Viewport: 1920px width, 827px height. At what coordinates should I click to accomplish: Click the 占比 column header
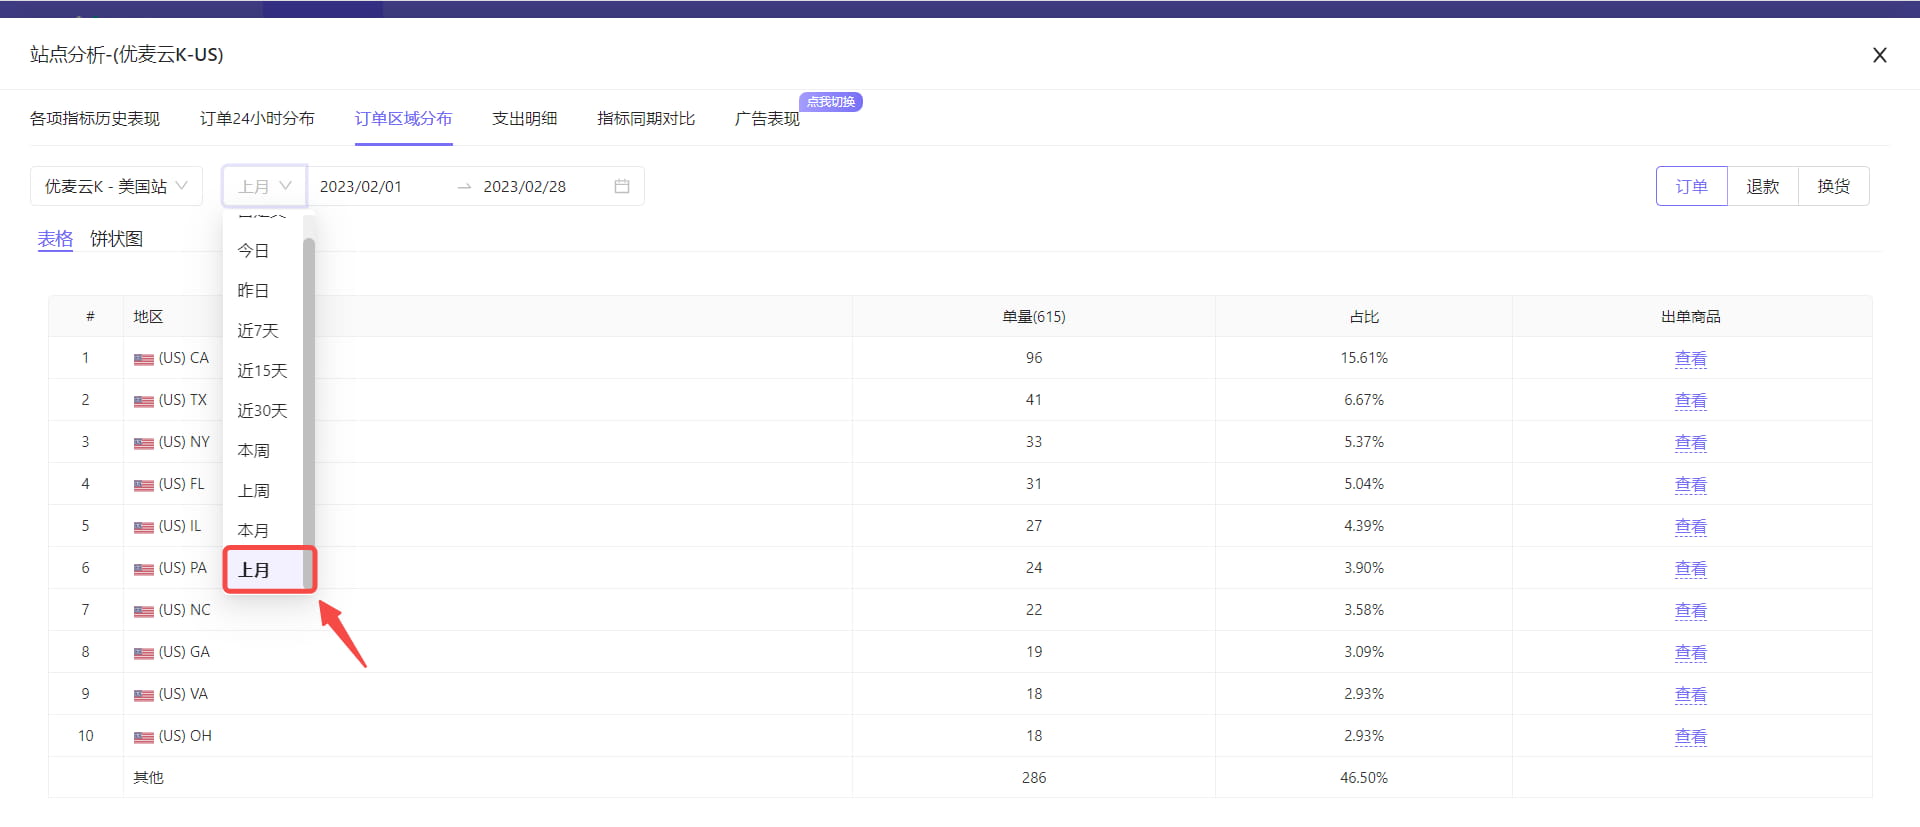point(1364,316)
